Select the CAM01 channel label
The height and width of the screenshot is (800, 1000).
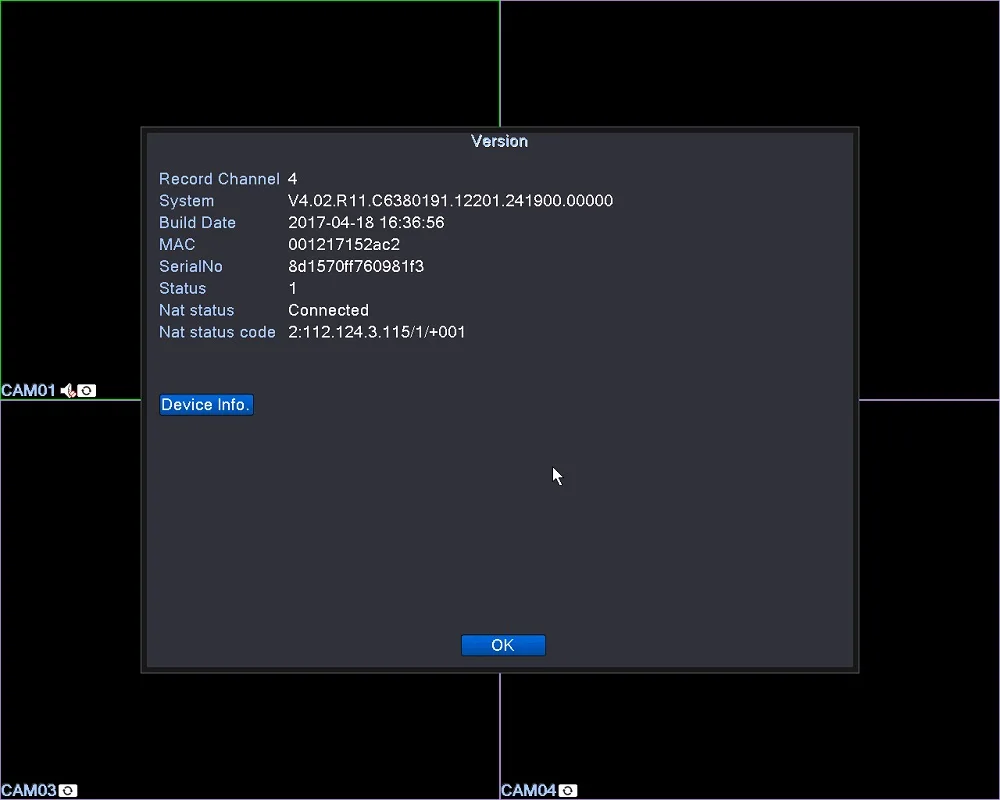(29, 390)
